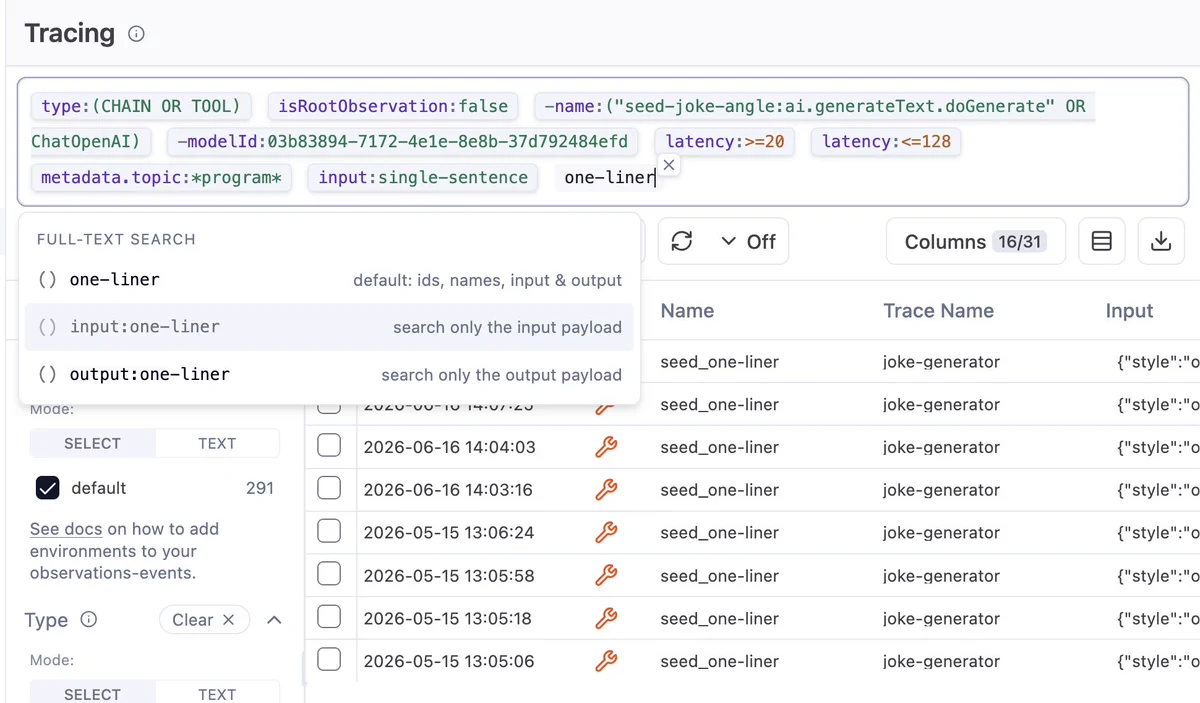The width and height of the screenshot is (1200, 703).
Task: Select row checkbox for 2026-05-15 13:06:24
Action: point(329,532)
